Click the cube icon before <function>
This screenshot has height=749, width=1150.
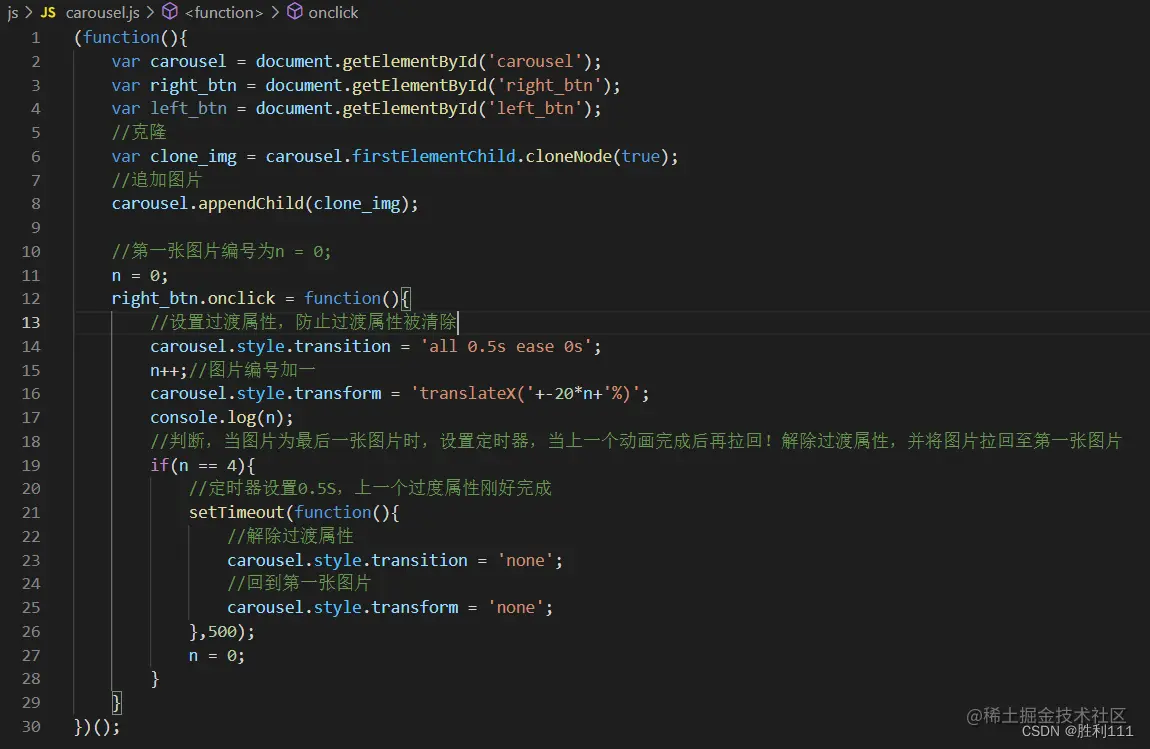pos(170,12)
